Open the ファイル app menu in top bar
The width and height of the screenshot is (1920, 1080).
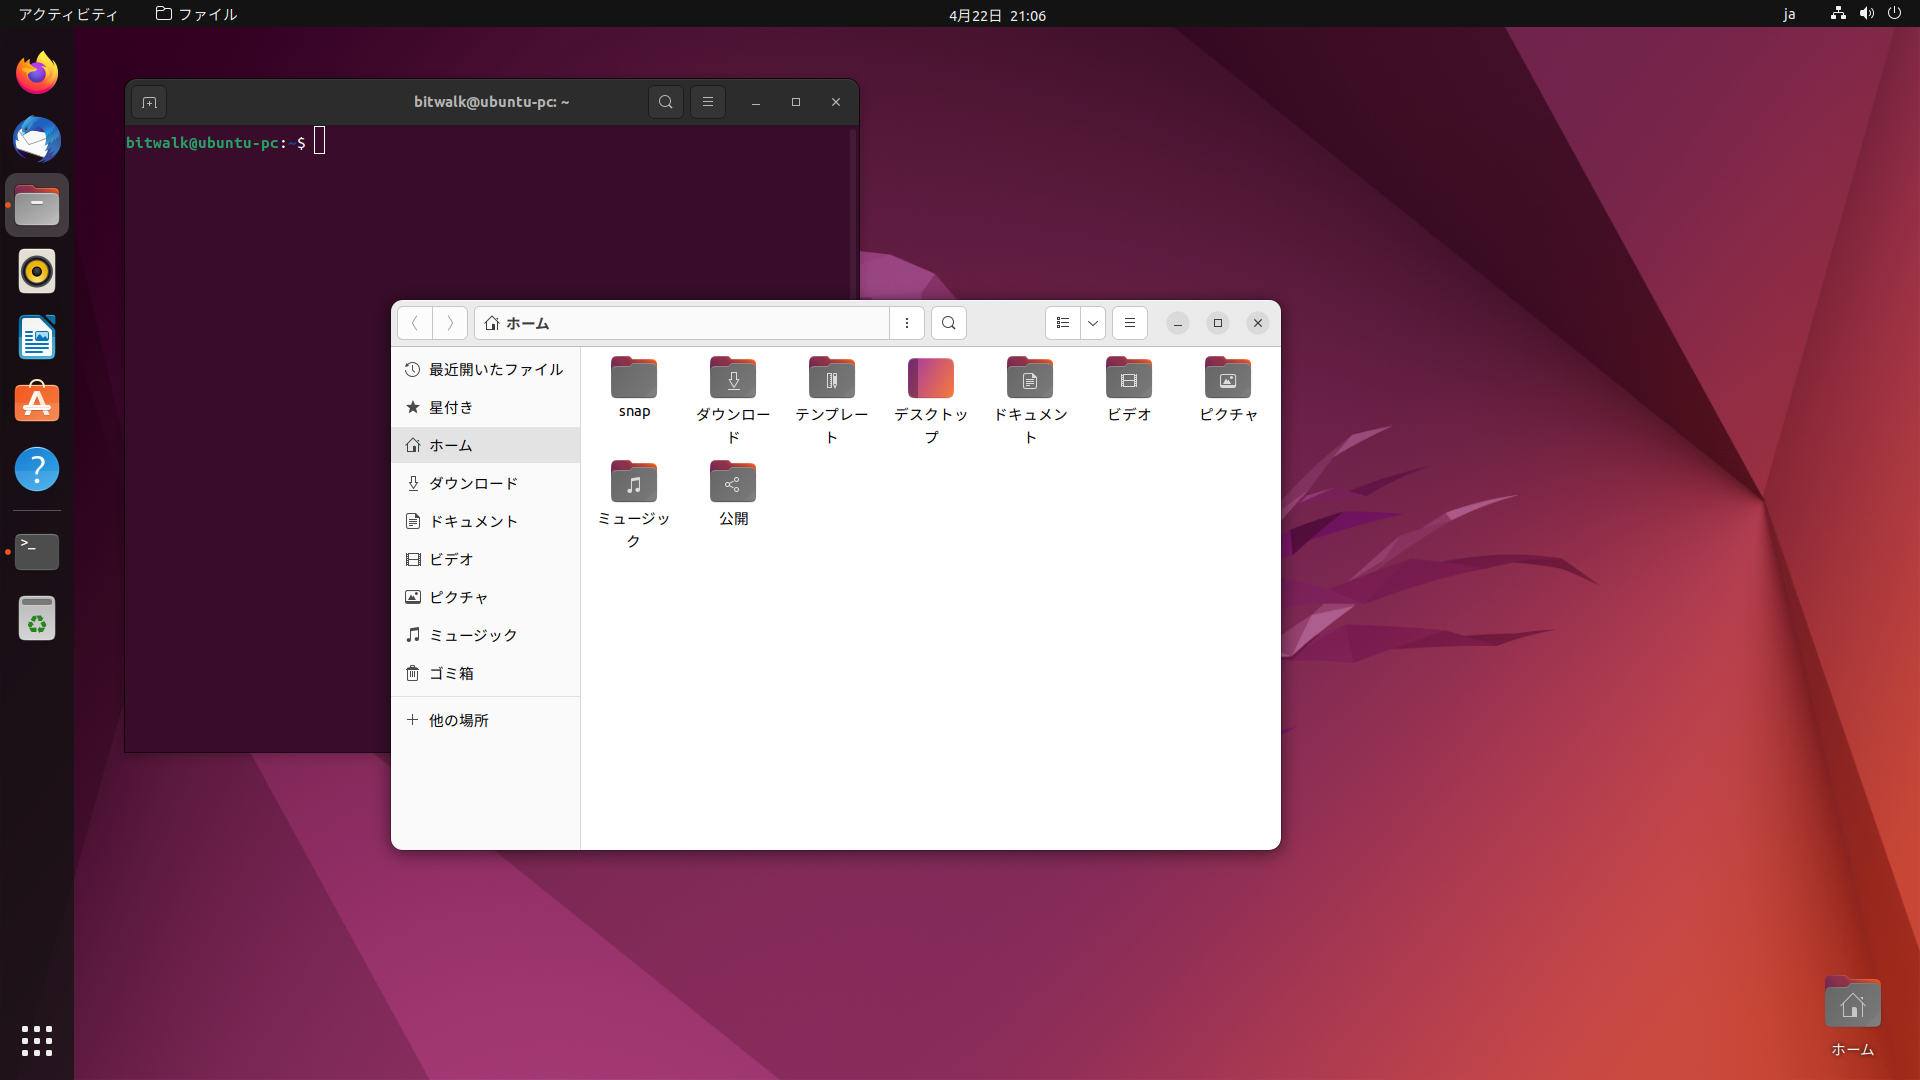click(x=197, y=14)
